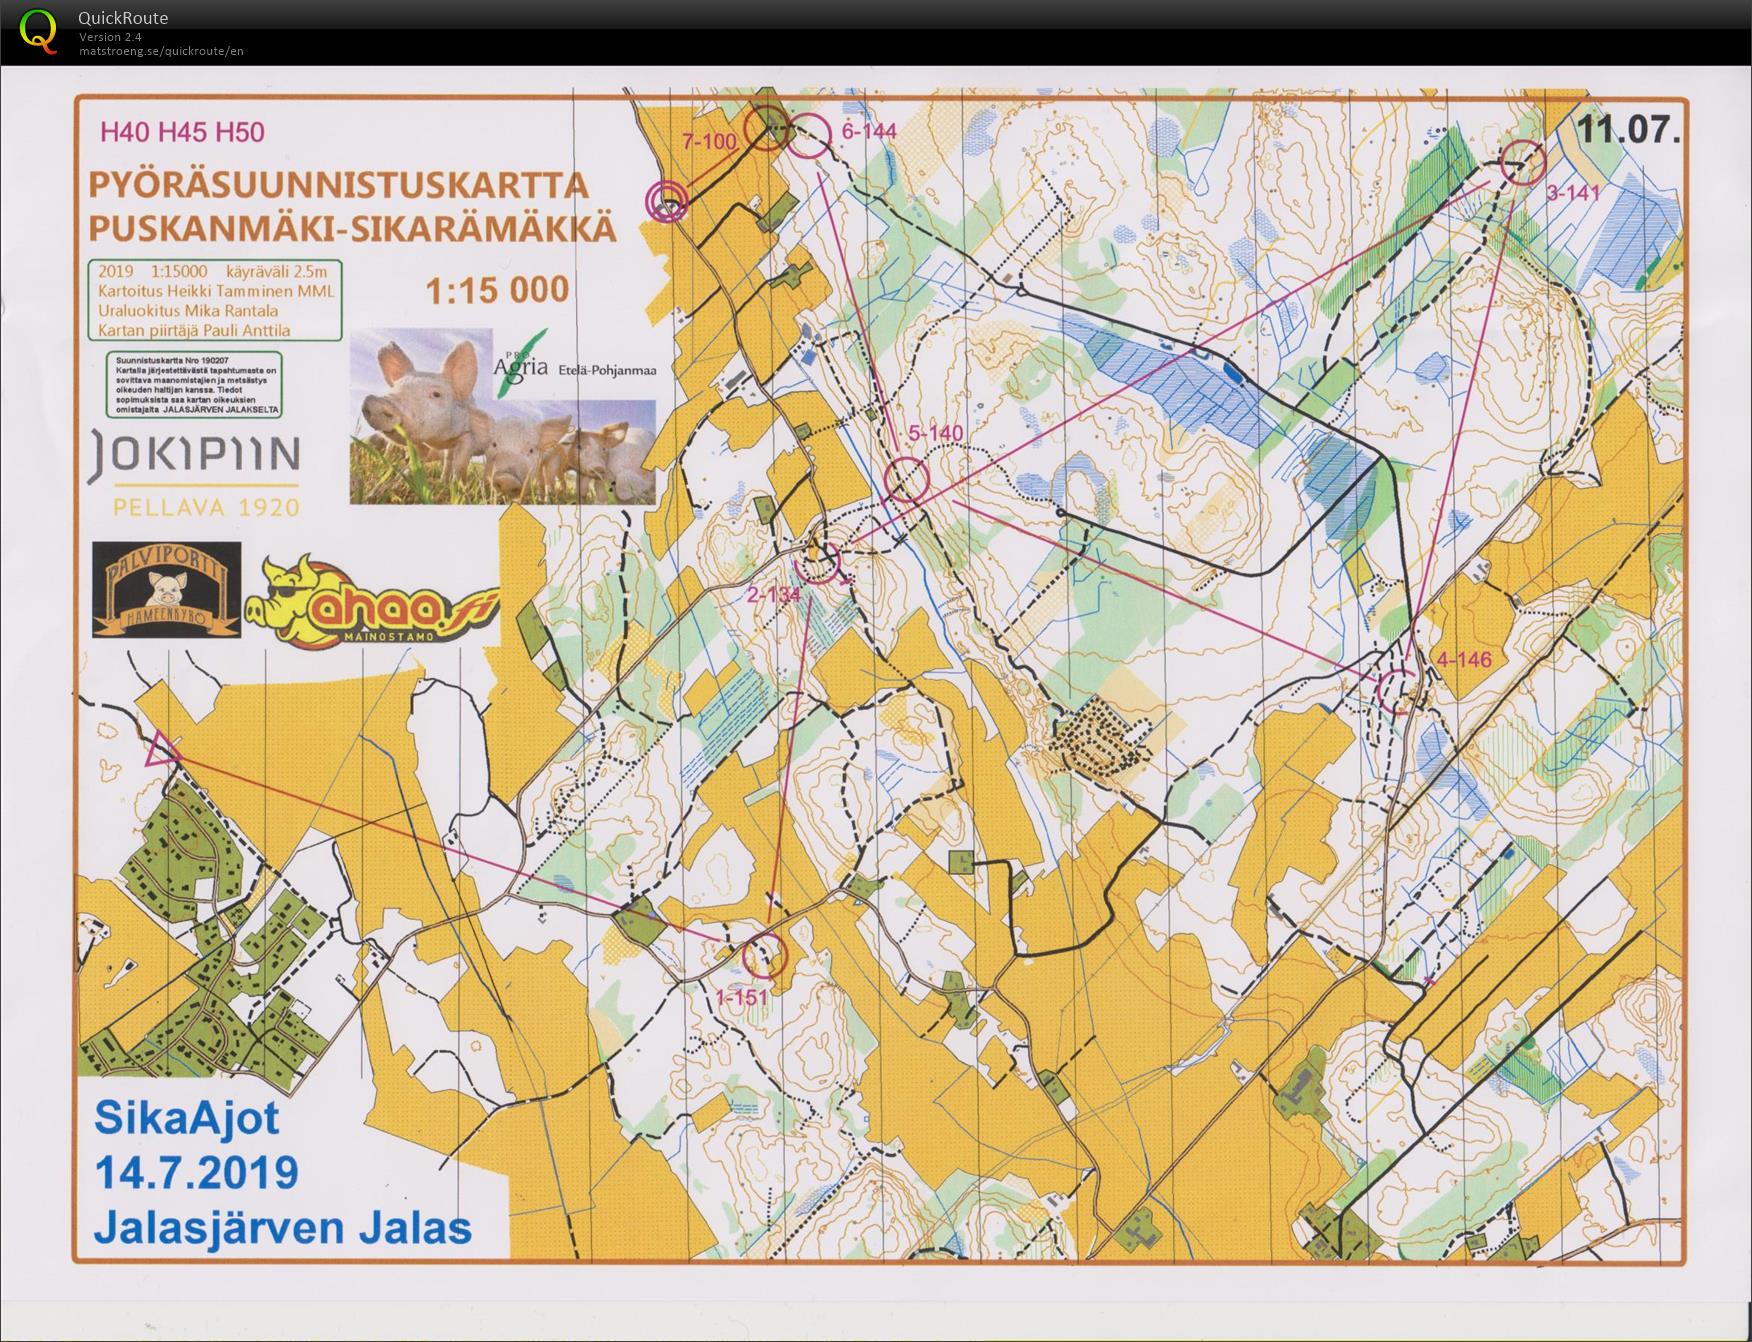Click the large 1:15 000 scale text
The height and width of the screenshot is (1342, 1752).
tap(497, 291)
